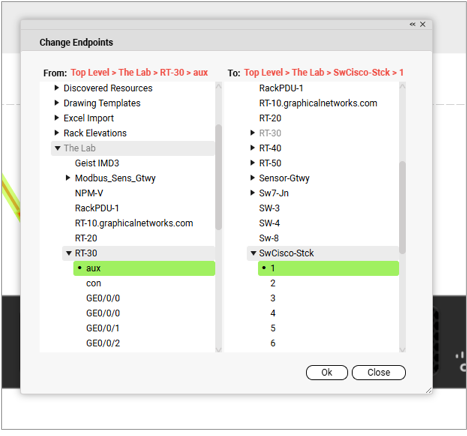Click the Ok button
Viewport: 467px width, 436px height.
[x=327, y=372]
